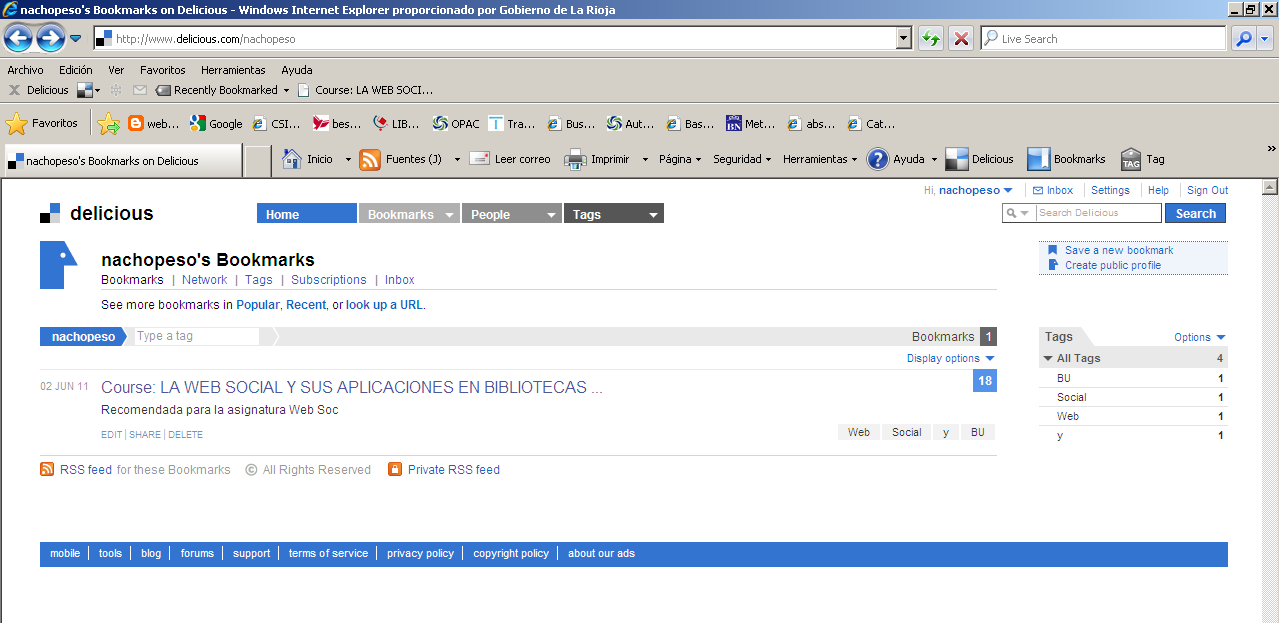Image resolution: width=1279 pixels, height=623 pixels.
Task: Click the Ayuda question mark icon
Action: pyautogui.click(x=878, y=159)
